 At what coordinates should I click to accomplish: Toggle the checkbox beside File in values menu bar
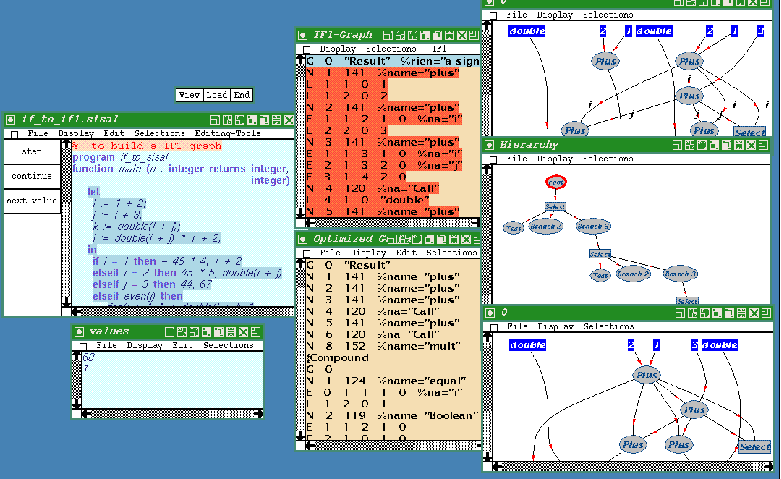click(x=83, y=346)
